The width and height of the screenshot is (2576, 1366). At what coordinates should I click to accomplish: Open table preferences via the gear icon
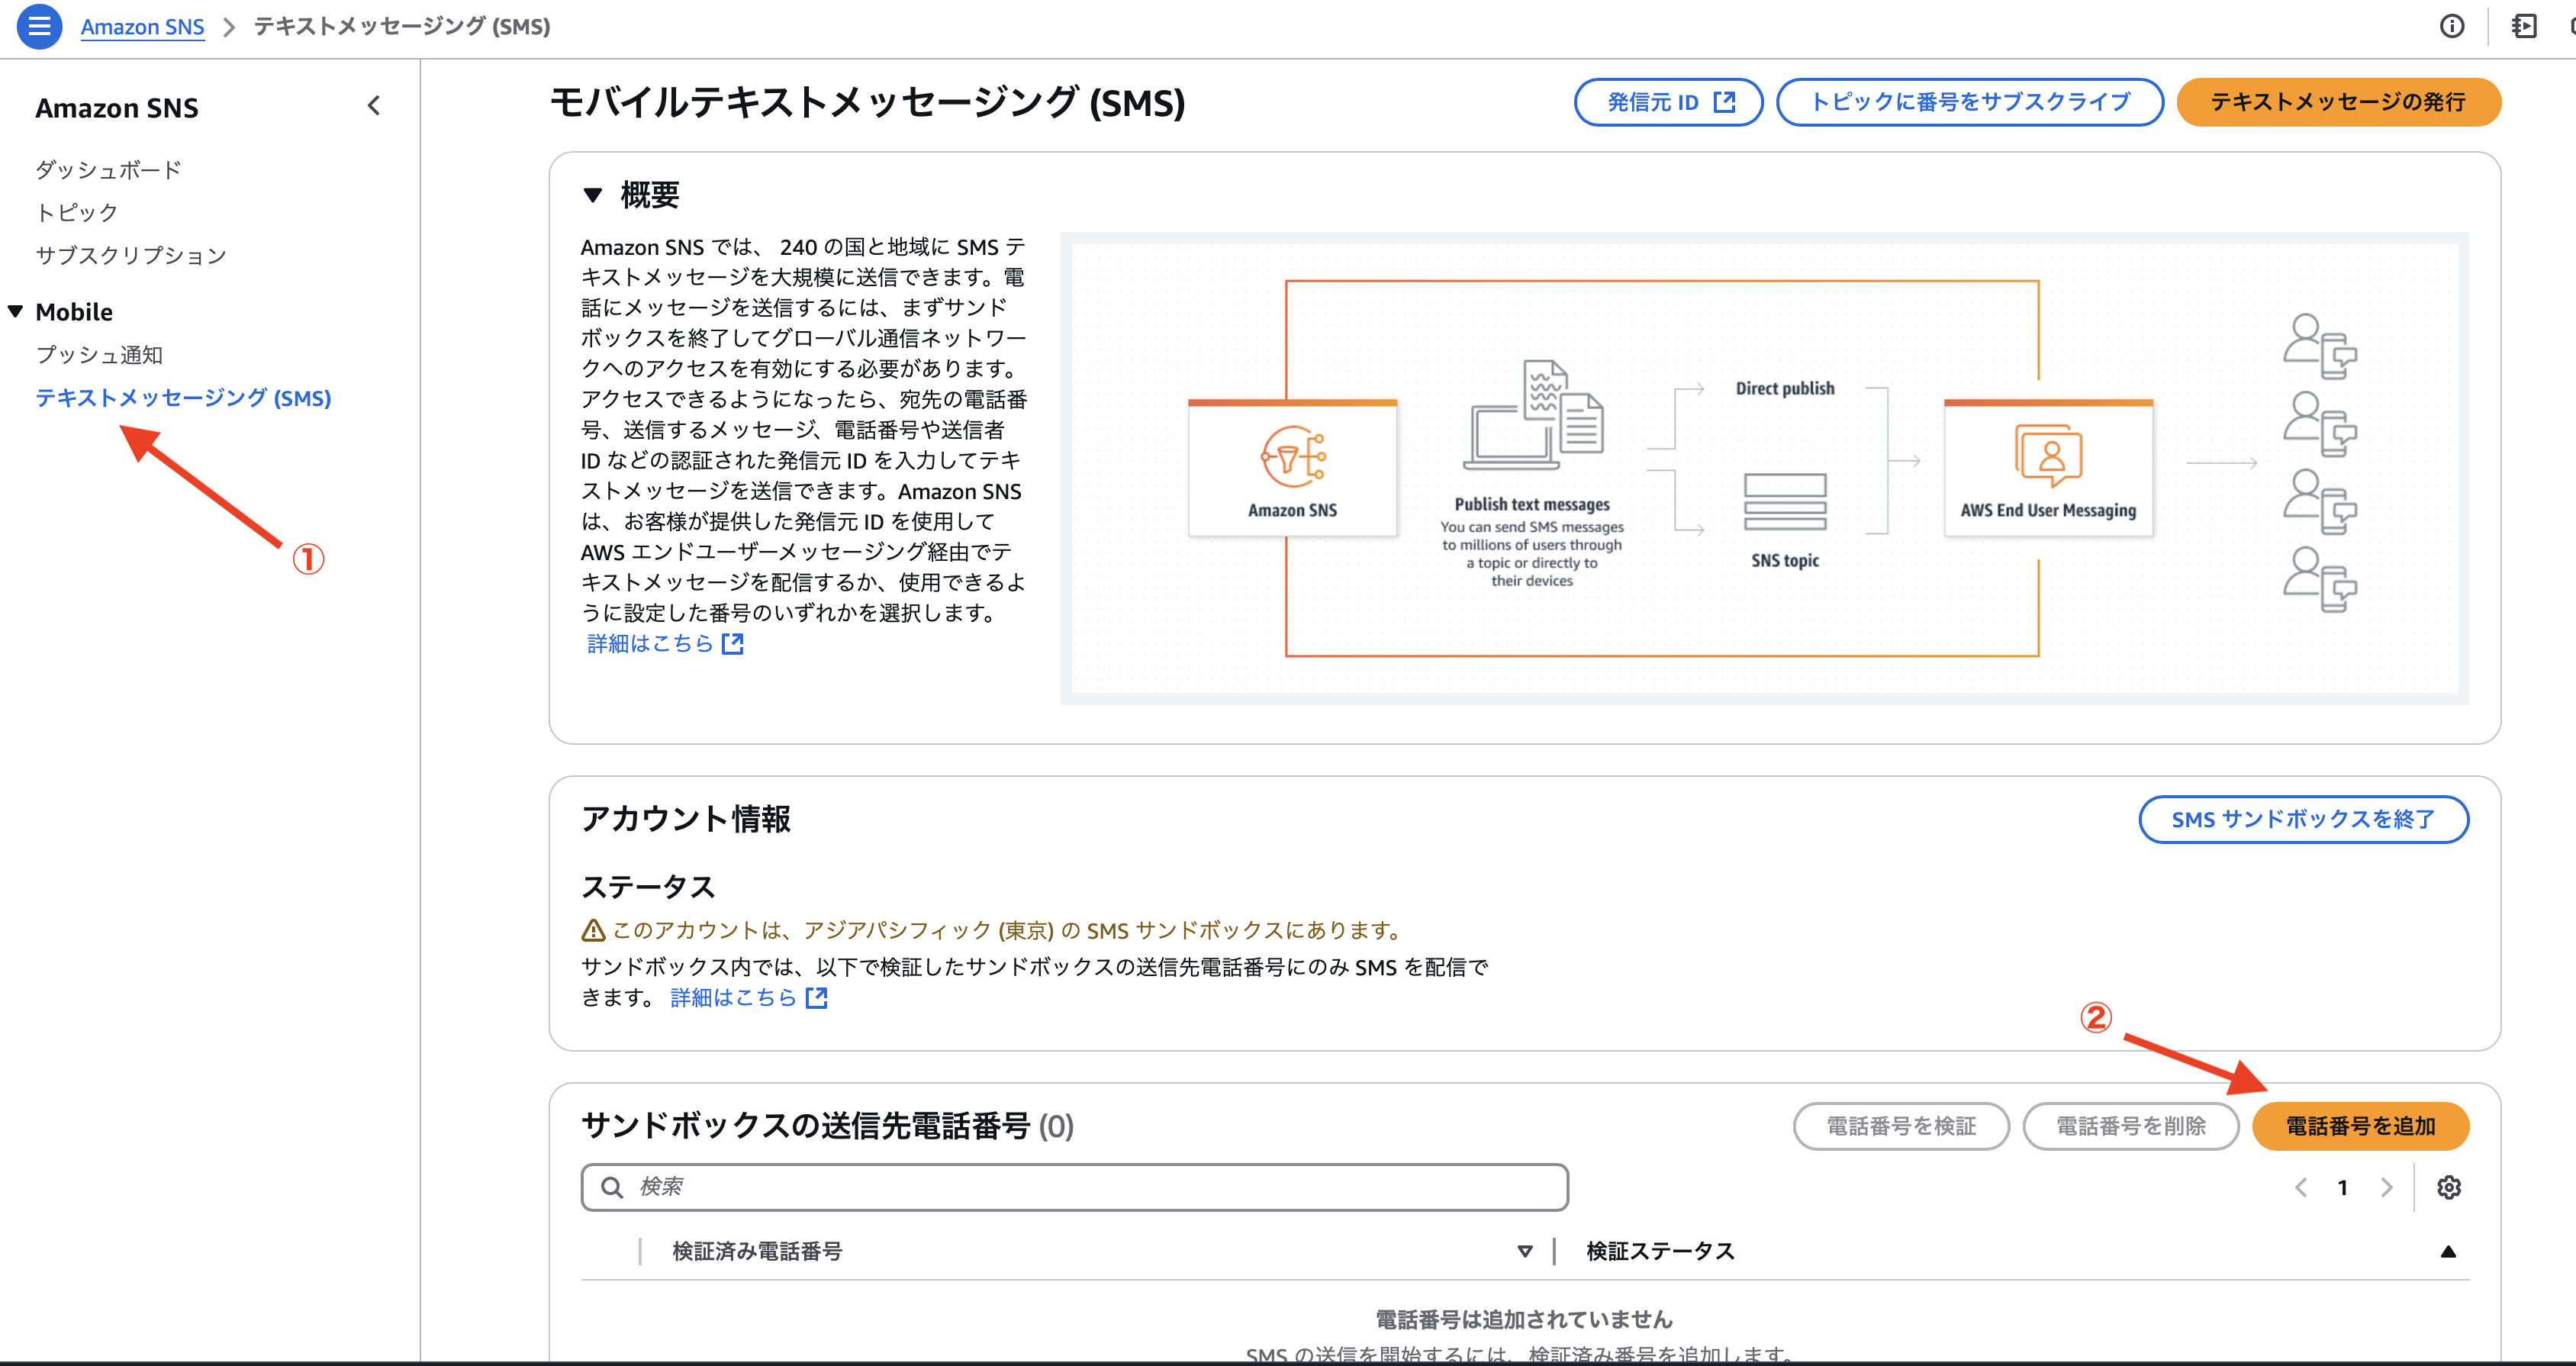tap(2449, 1187)
